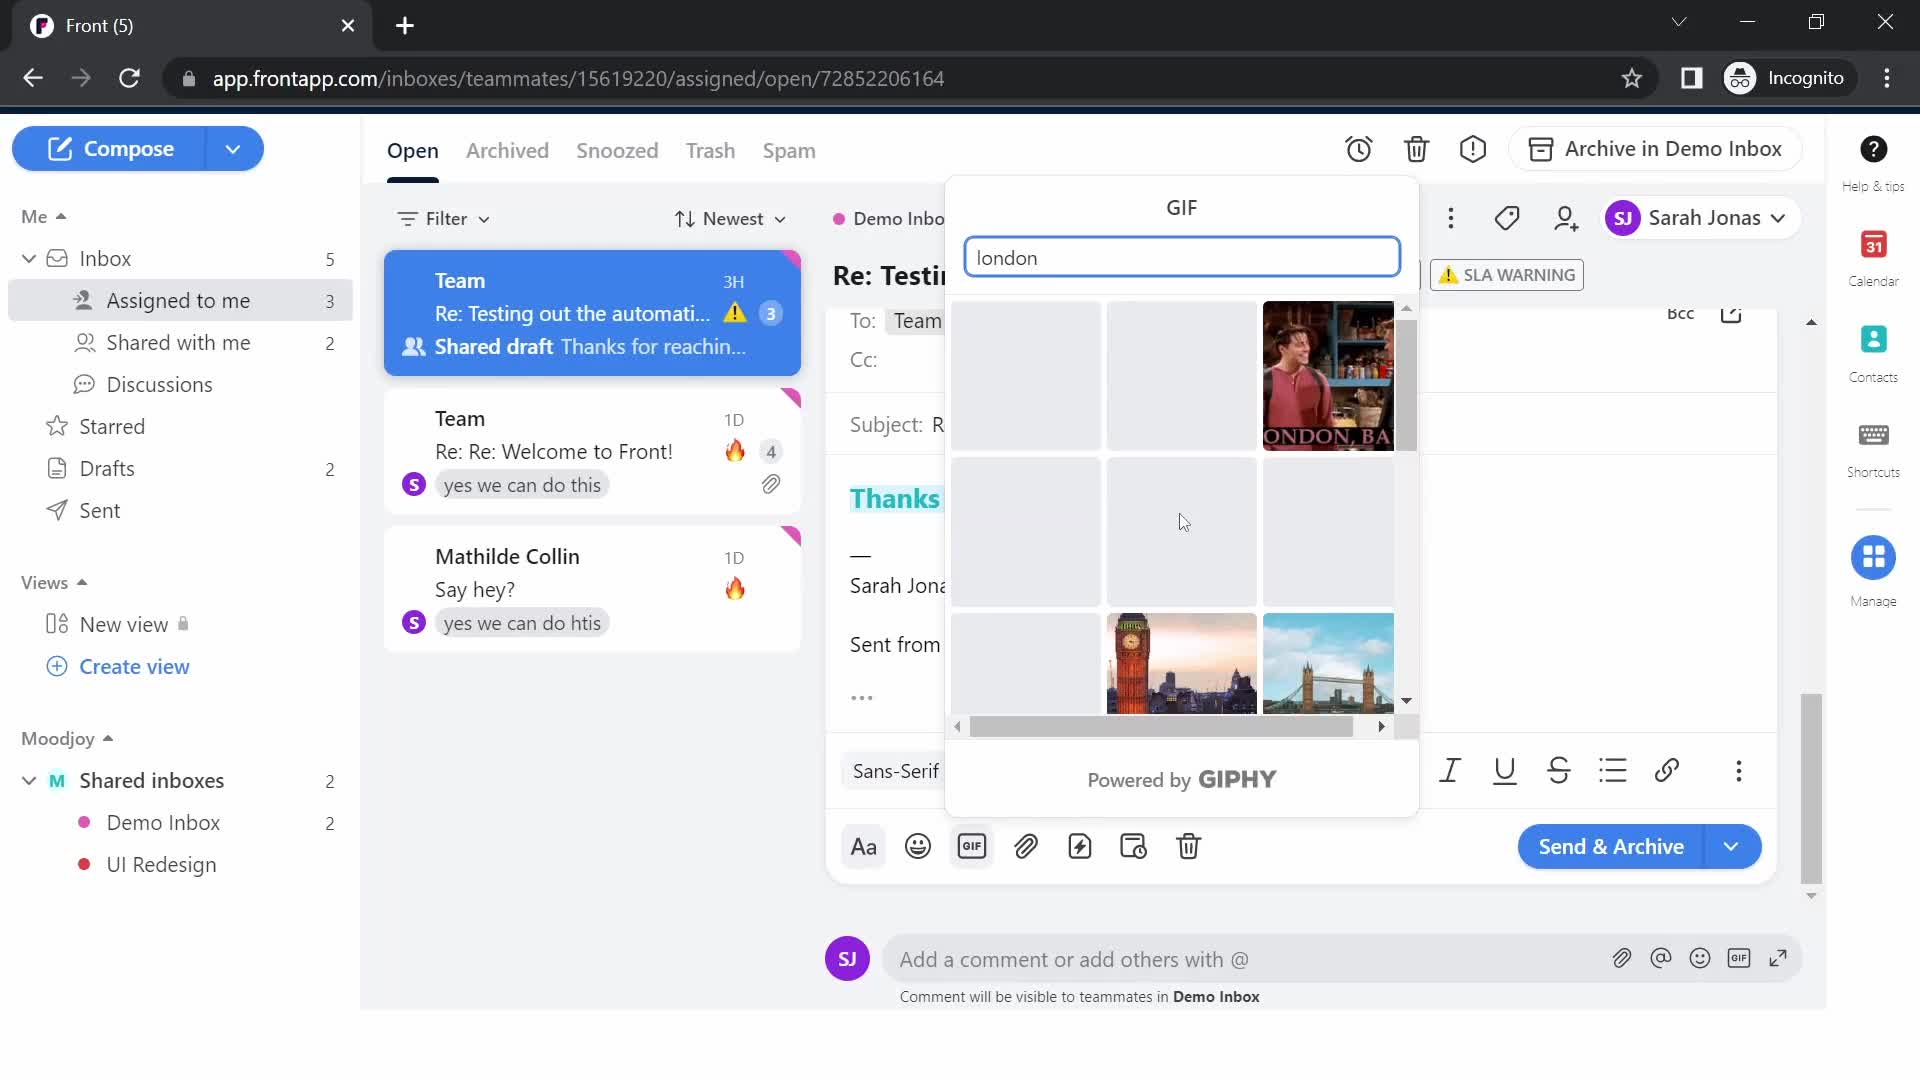Open the tag icon in conversation header
1920x1080 pixels.
point(1507,218)
